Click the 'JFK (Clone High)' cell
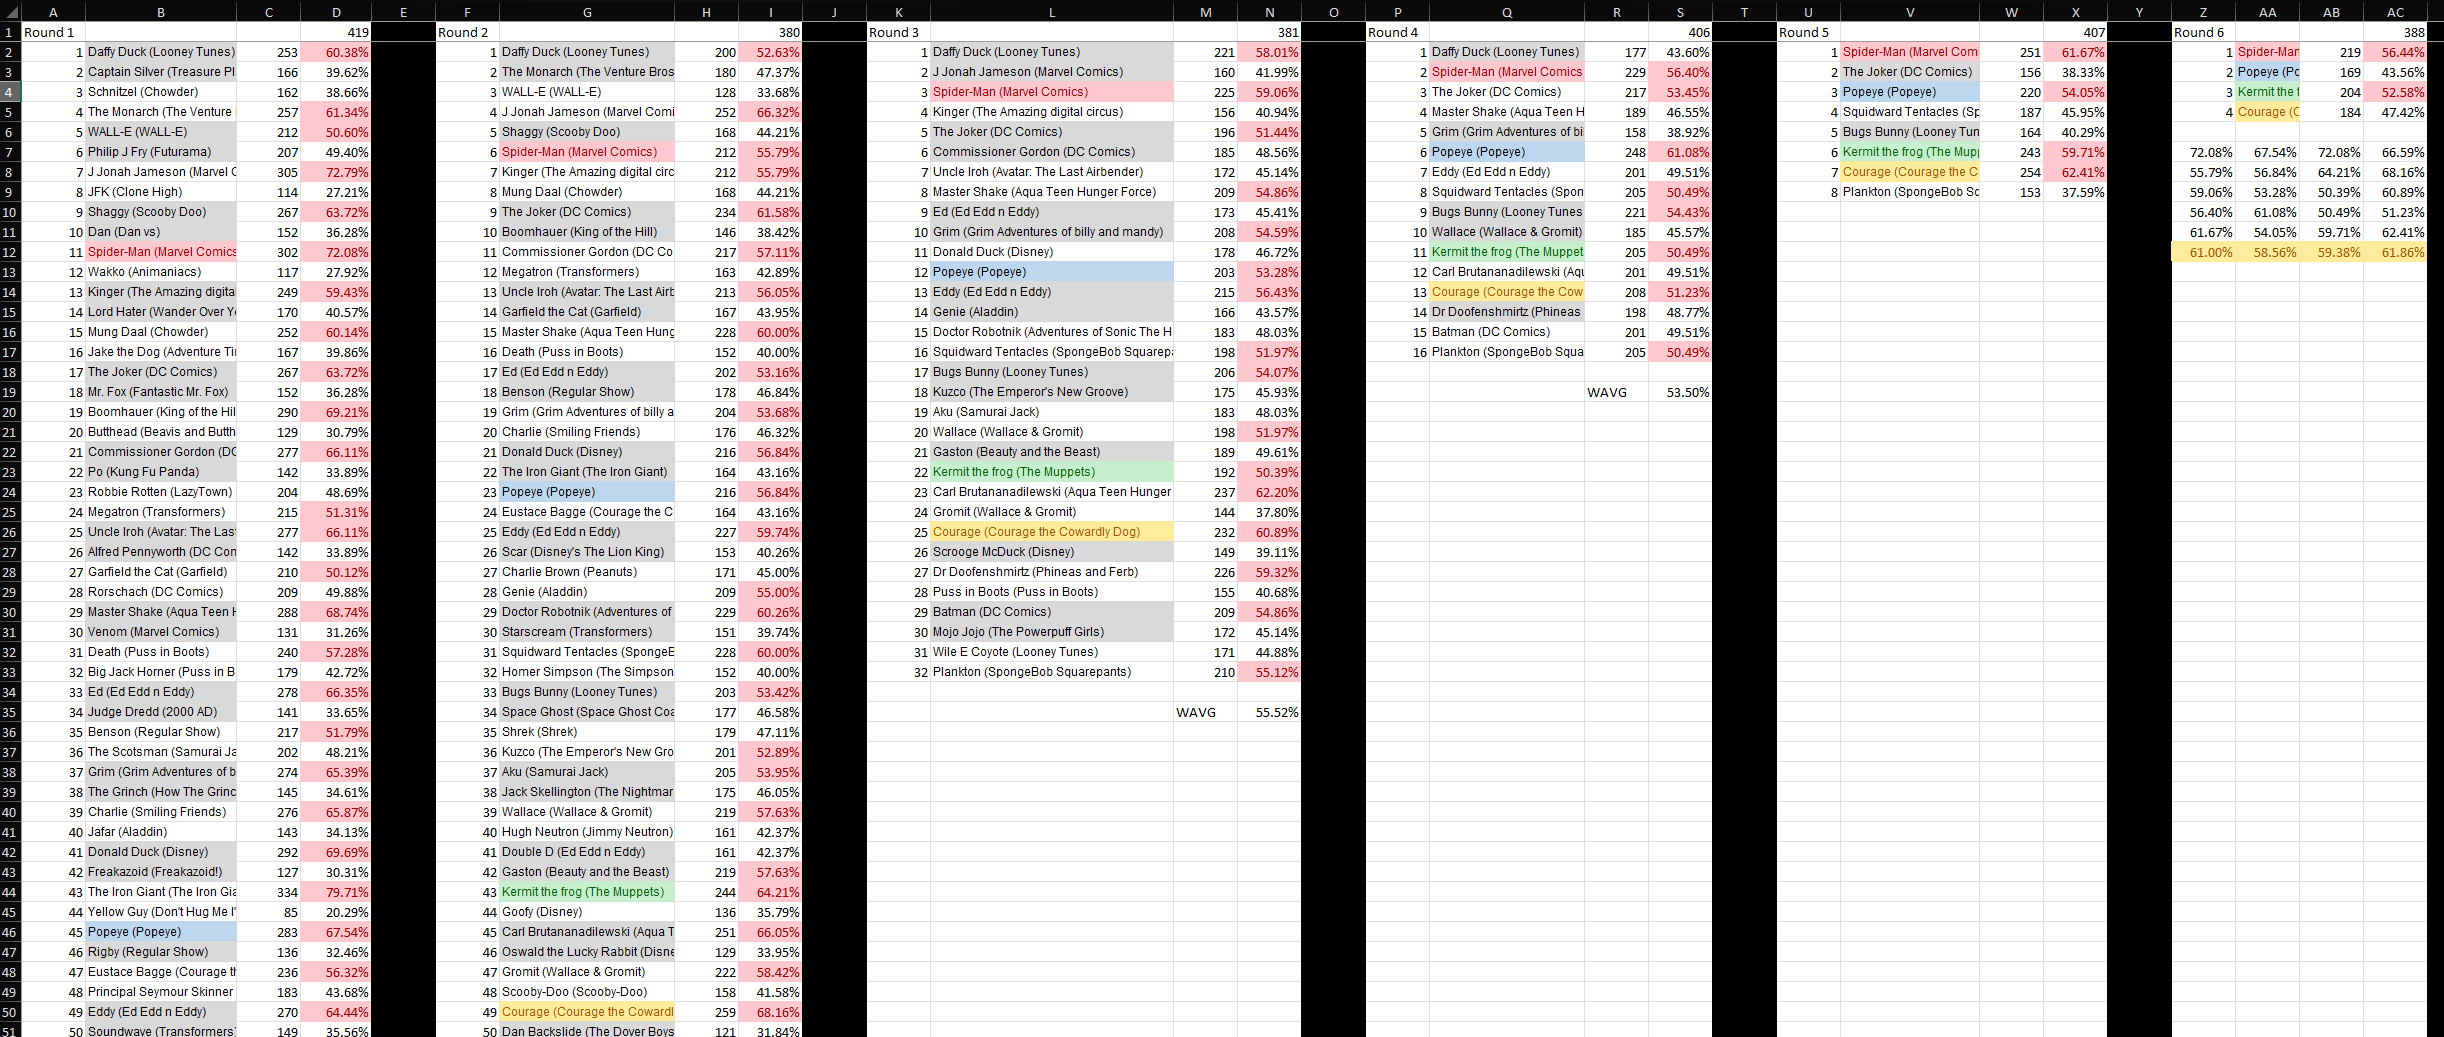This screenshot has height=1037, width=2444. tap(161, 192)
